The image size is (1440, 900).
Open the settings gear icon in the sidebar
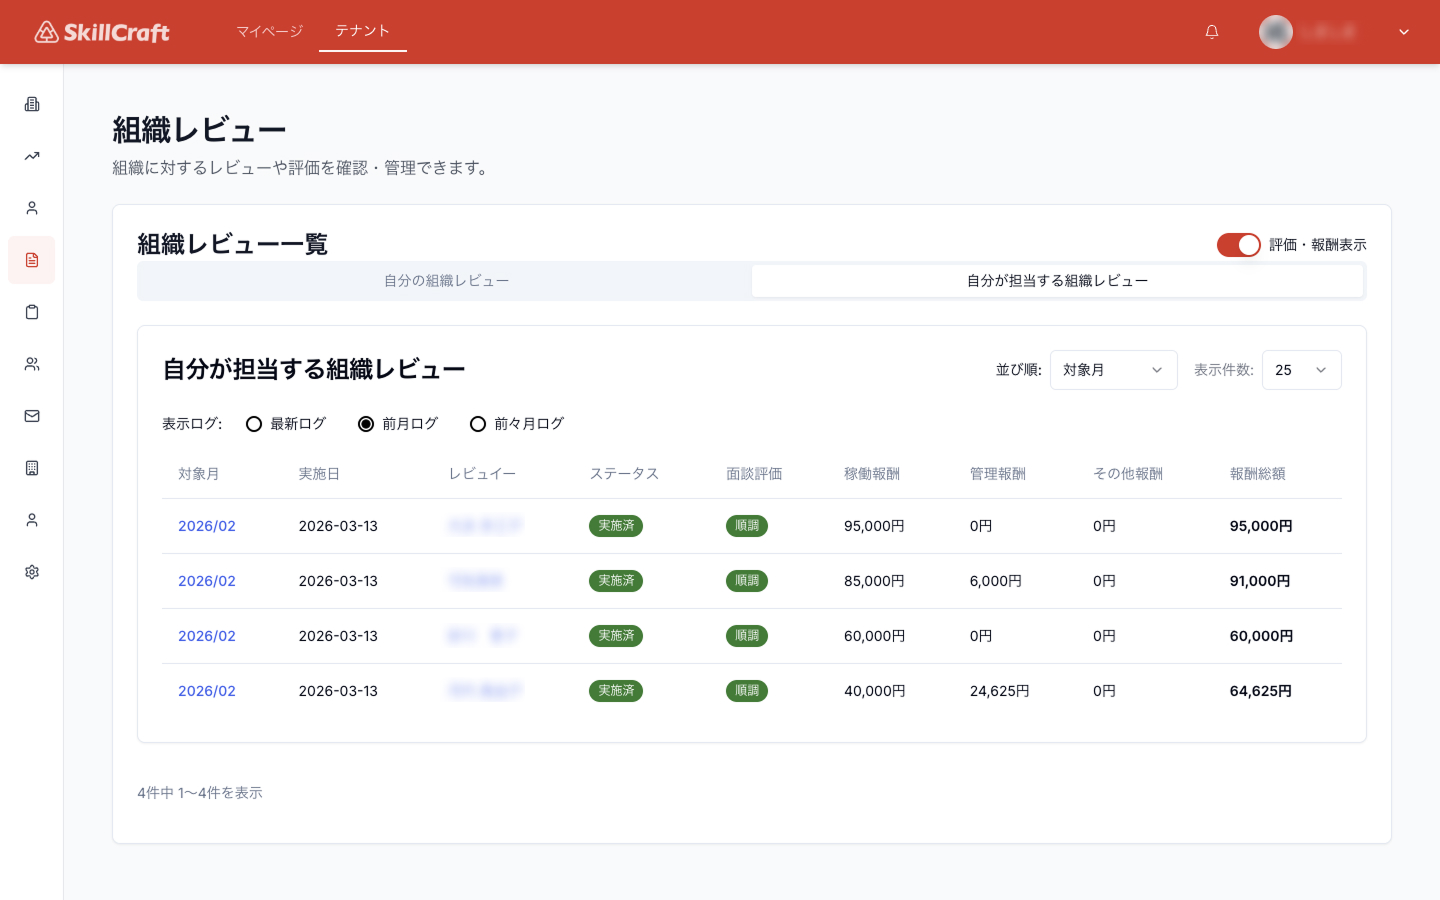coord(31,571)
